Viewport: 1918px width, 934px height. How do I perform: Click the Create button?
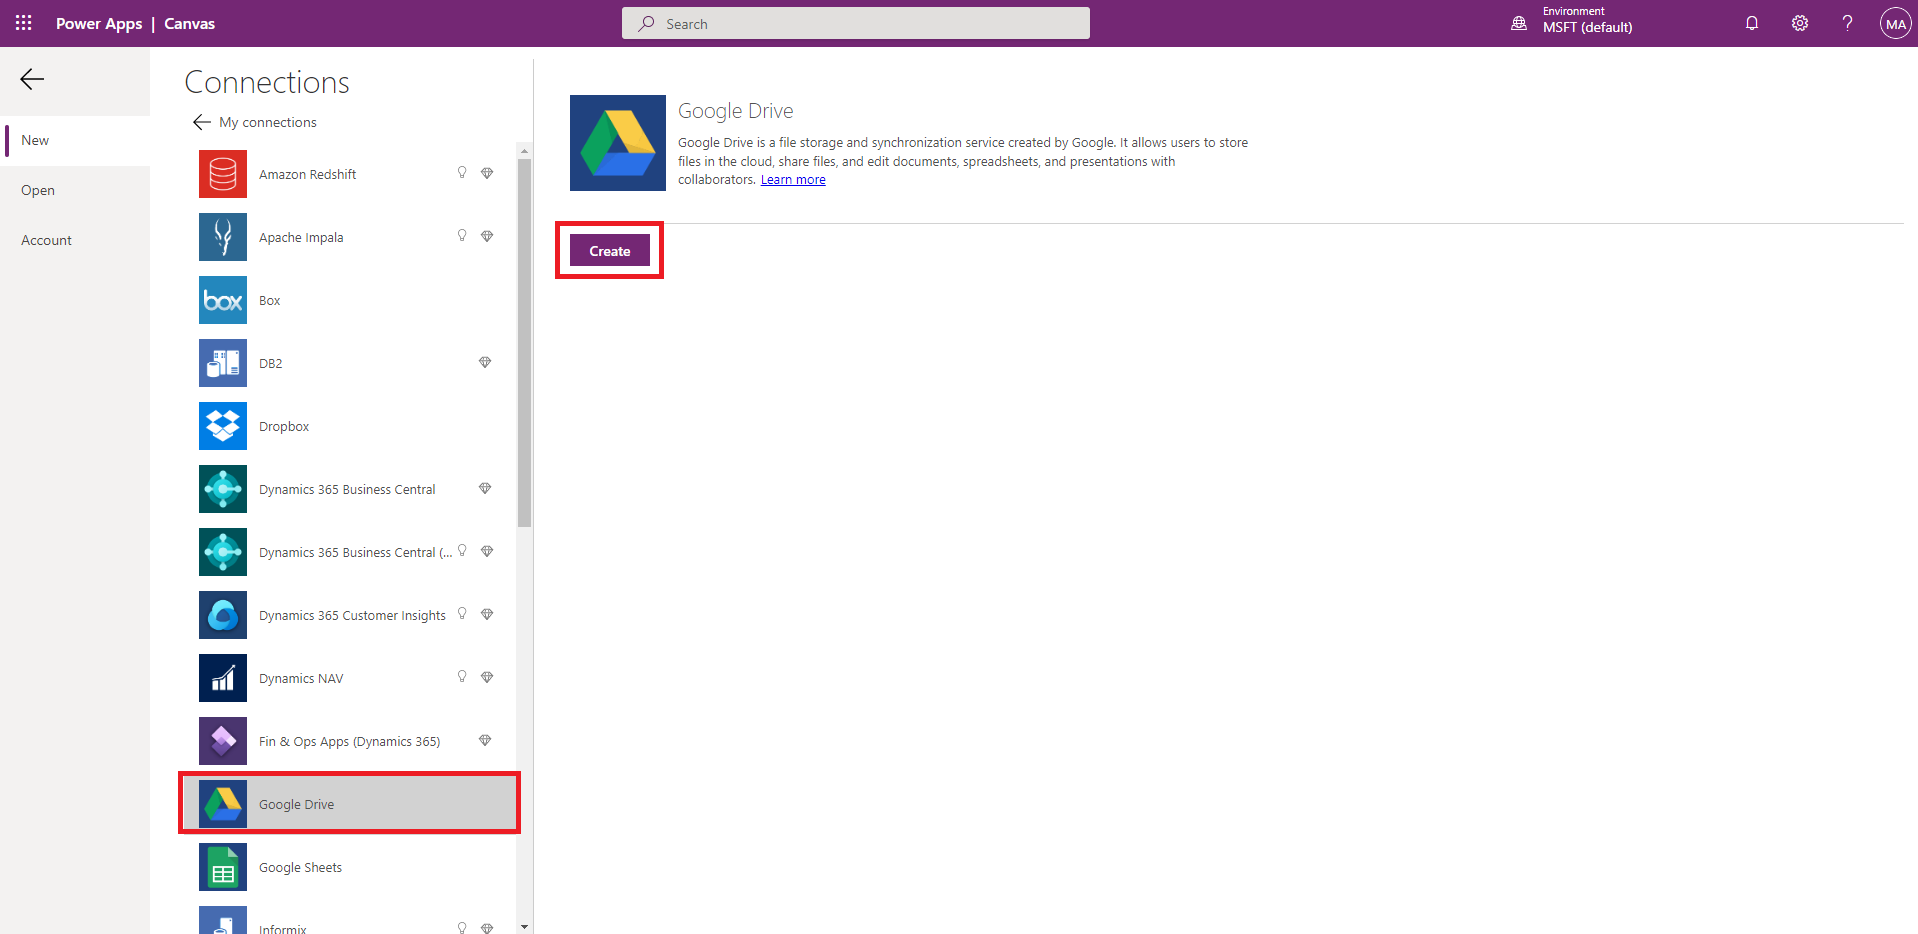pyautogui.click(x=609, y=250)
